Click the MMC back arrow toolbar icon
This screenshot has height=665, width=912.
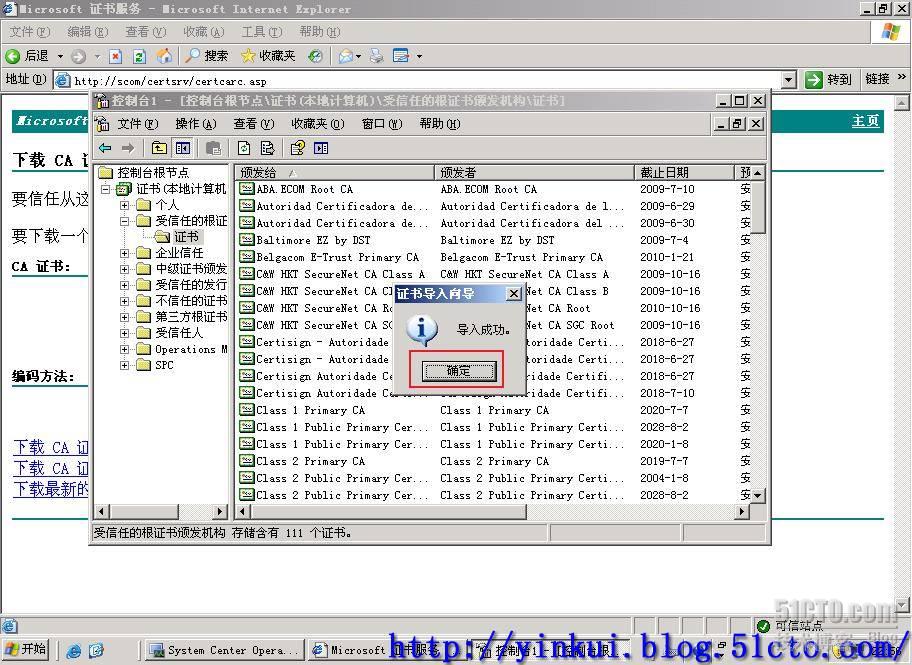point(105,148)
